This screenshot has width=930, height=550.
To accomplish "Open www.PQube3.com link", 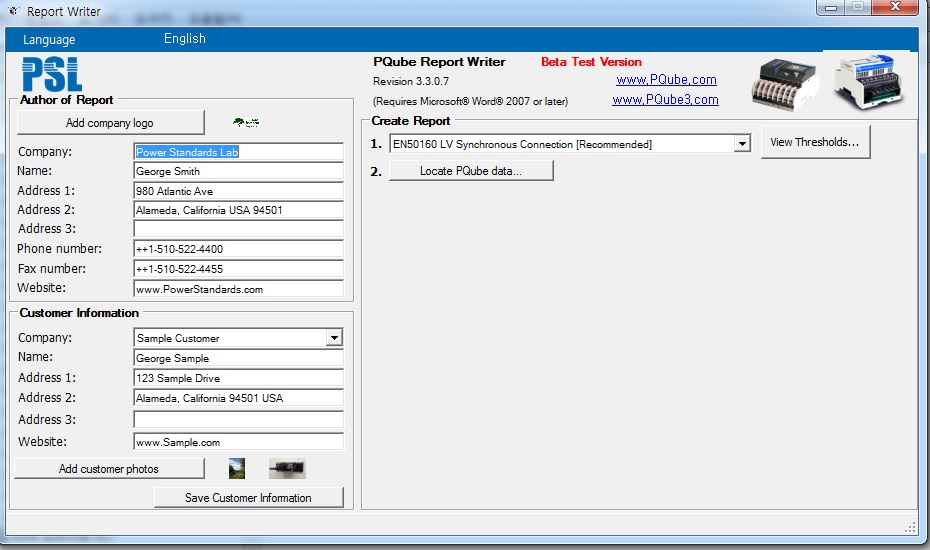I will pyautogui.click(x=665, y=100).
